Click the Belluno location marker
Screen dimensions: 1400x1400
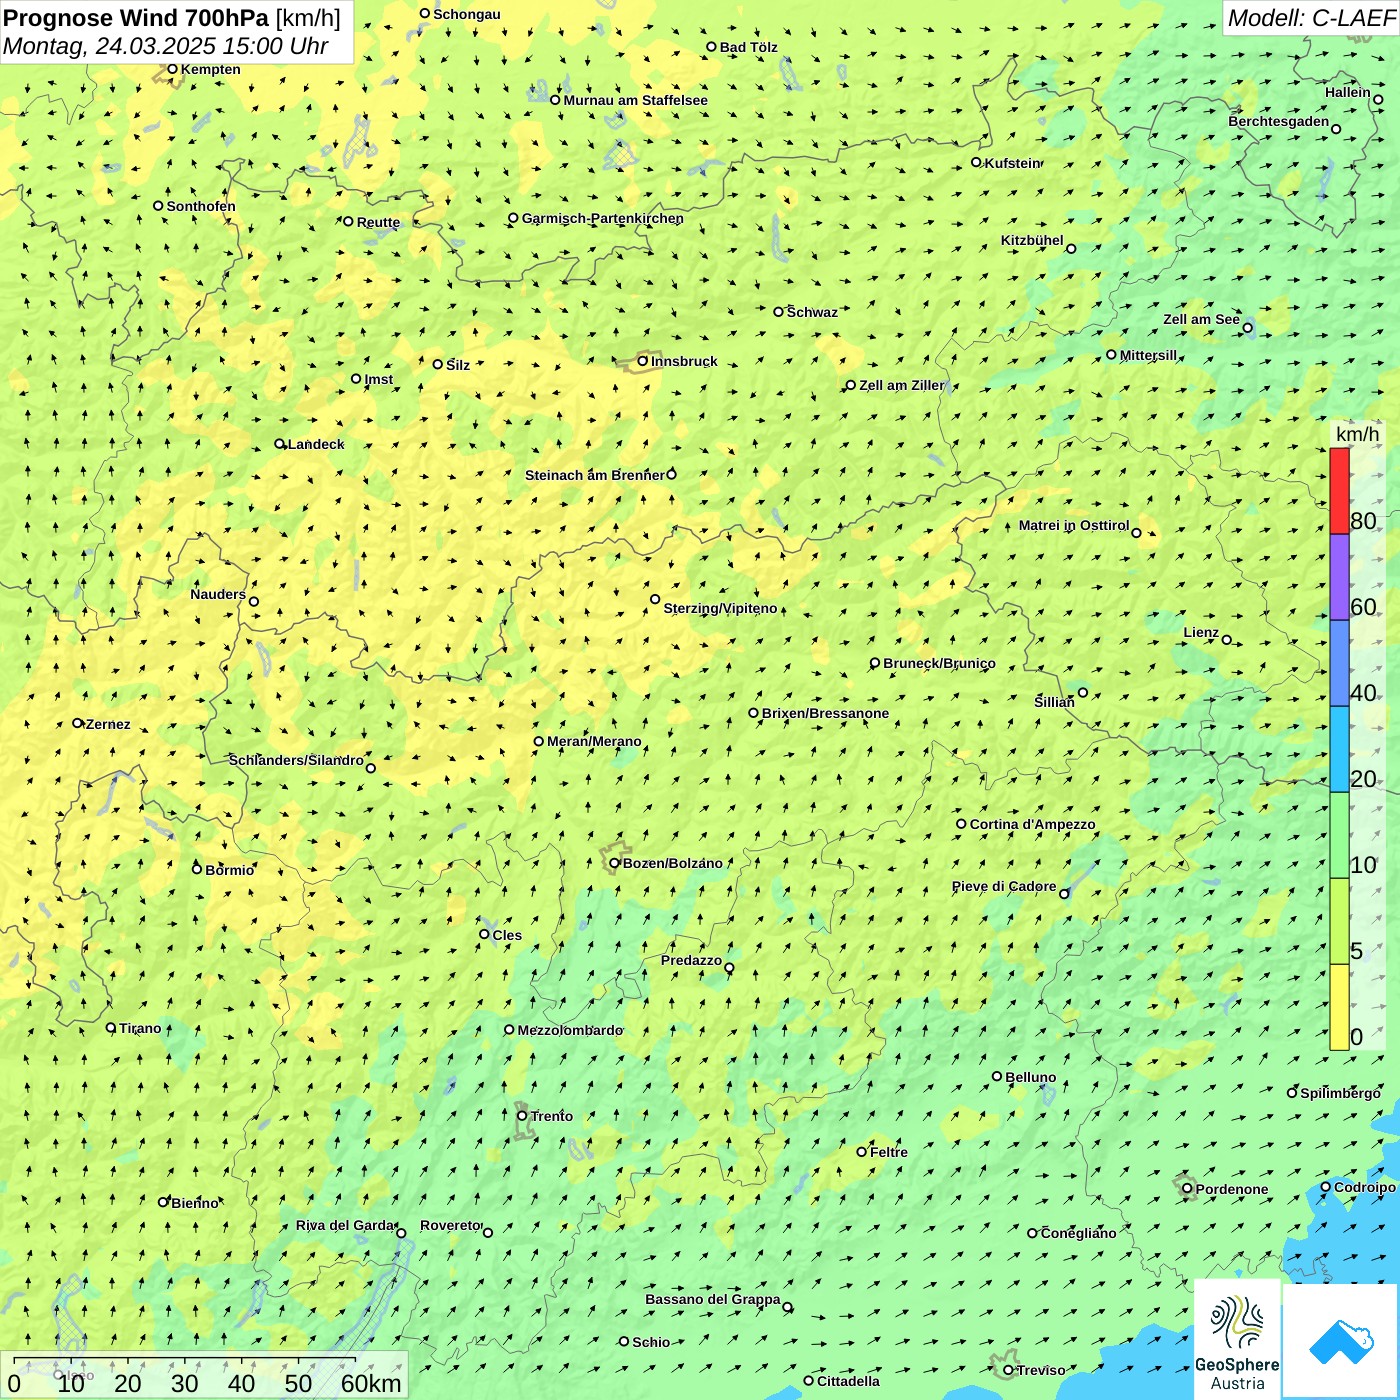click(x=997, y=1076)
